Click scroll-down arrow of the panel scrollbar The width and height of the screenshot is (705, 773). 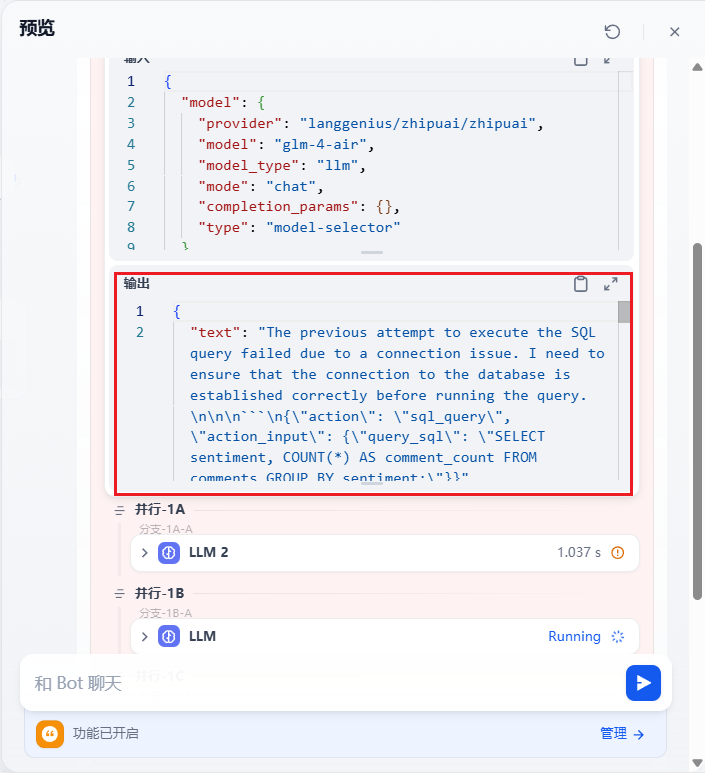coord(697,763)
